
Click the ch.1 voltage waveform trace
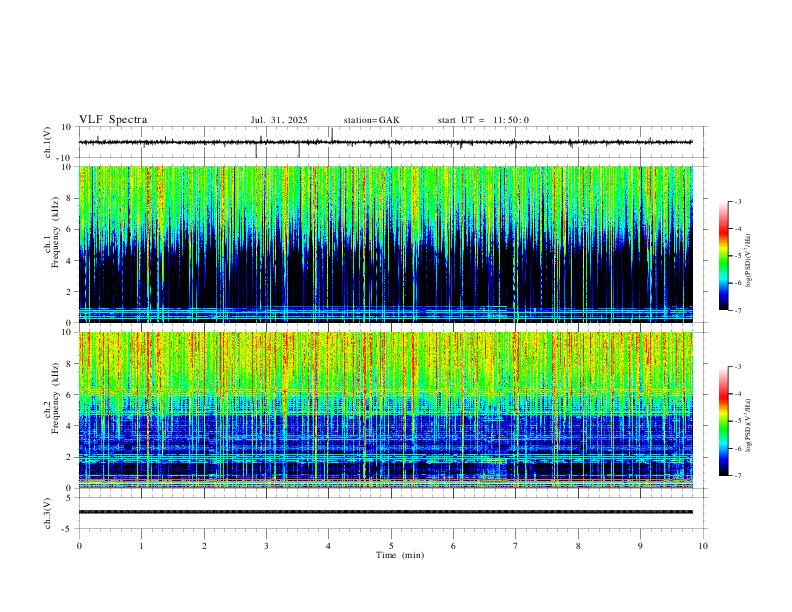click(386, 142)
